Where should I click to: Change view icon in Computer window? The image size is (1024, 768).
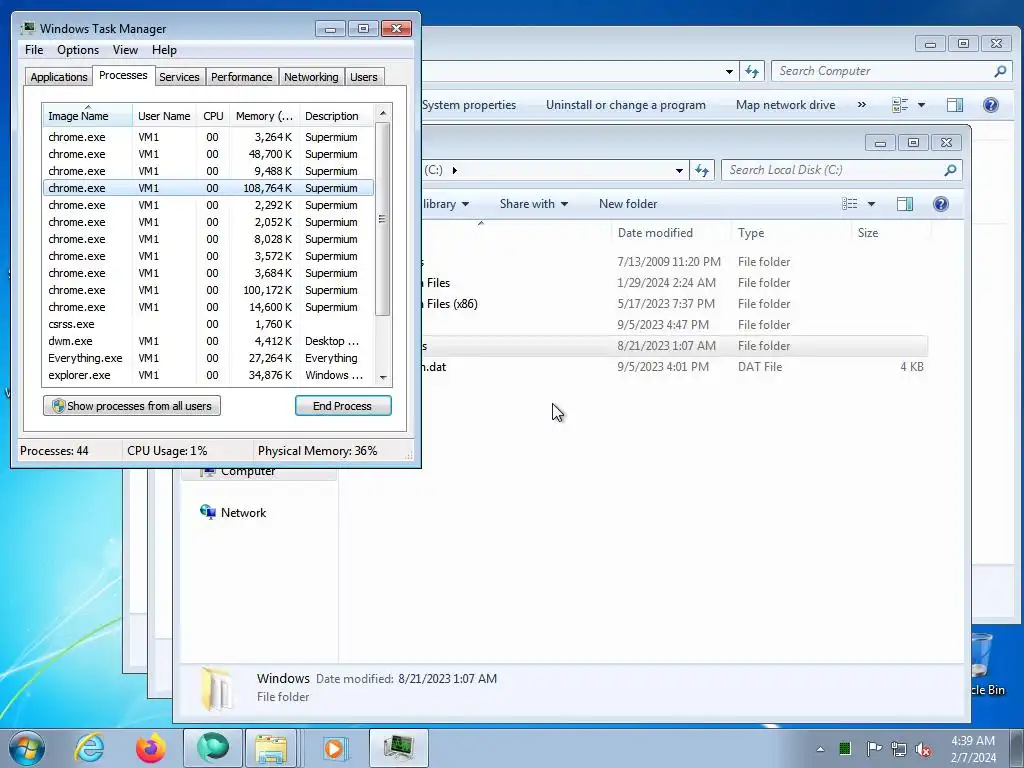[x=900, y=105]
